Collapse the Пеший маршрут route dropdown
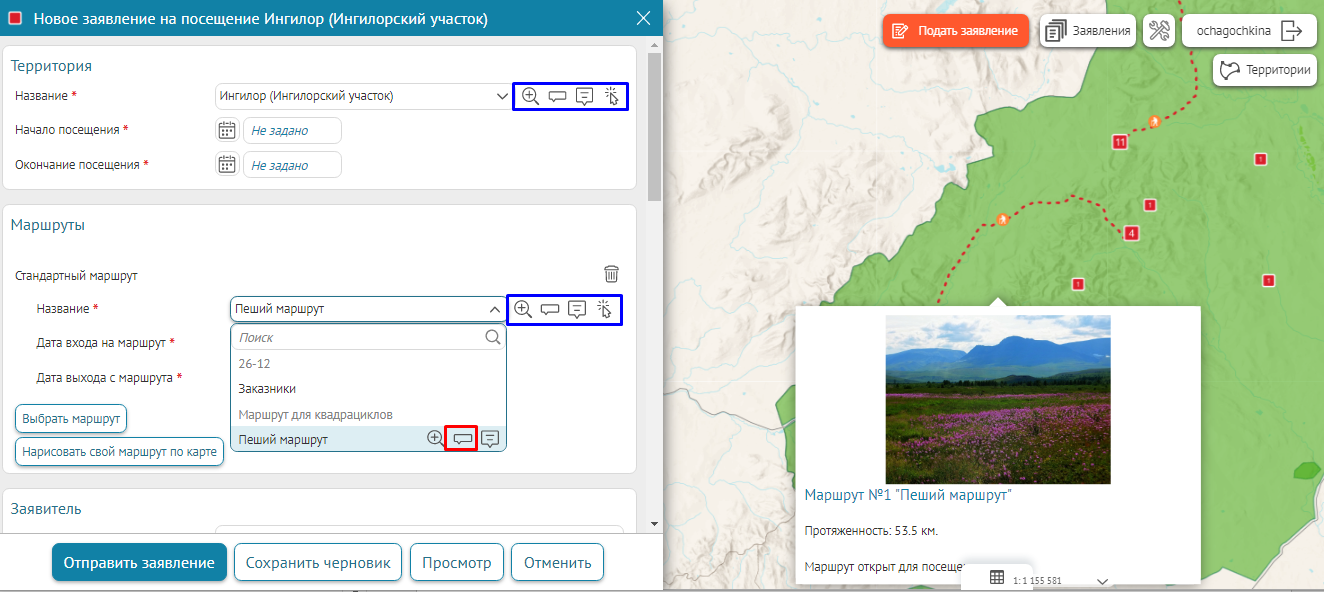The height and width of the screenshot is (592, 1324). point(494,309)
